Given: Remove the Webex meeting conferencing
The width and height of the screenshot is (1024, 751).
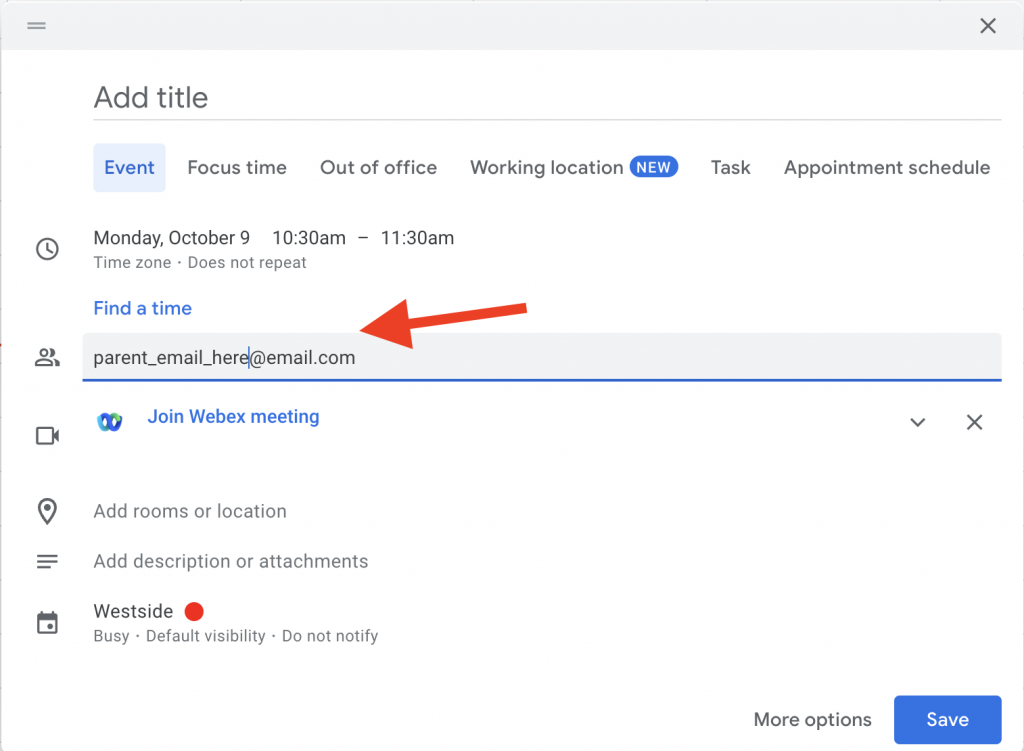Looking at the screenshot, I should point(974,423).
